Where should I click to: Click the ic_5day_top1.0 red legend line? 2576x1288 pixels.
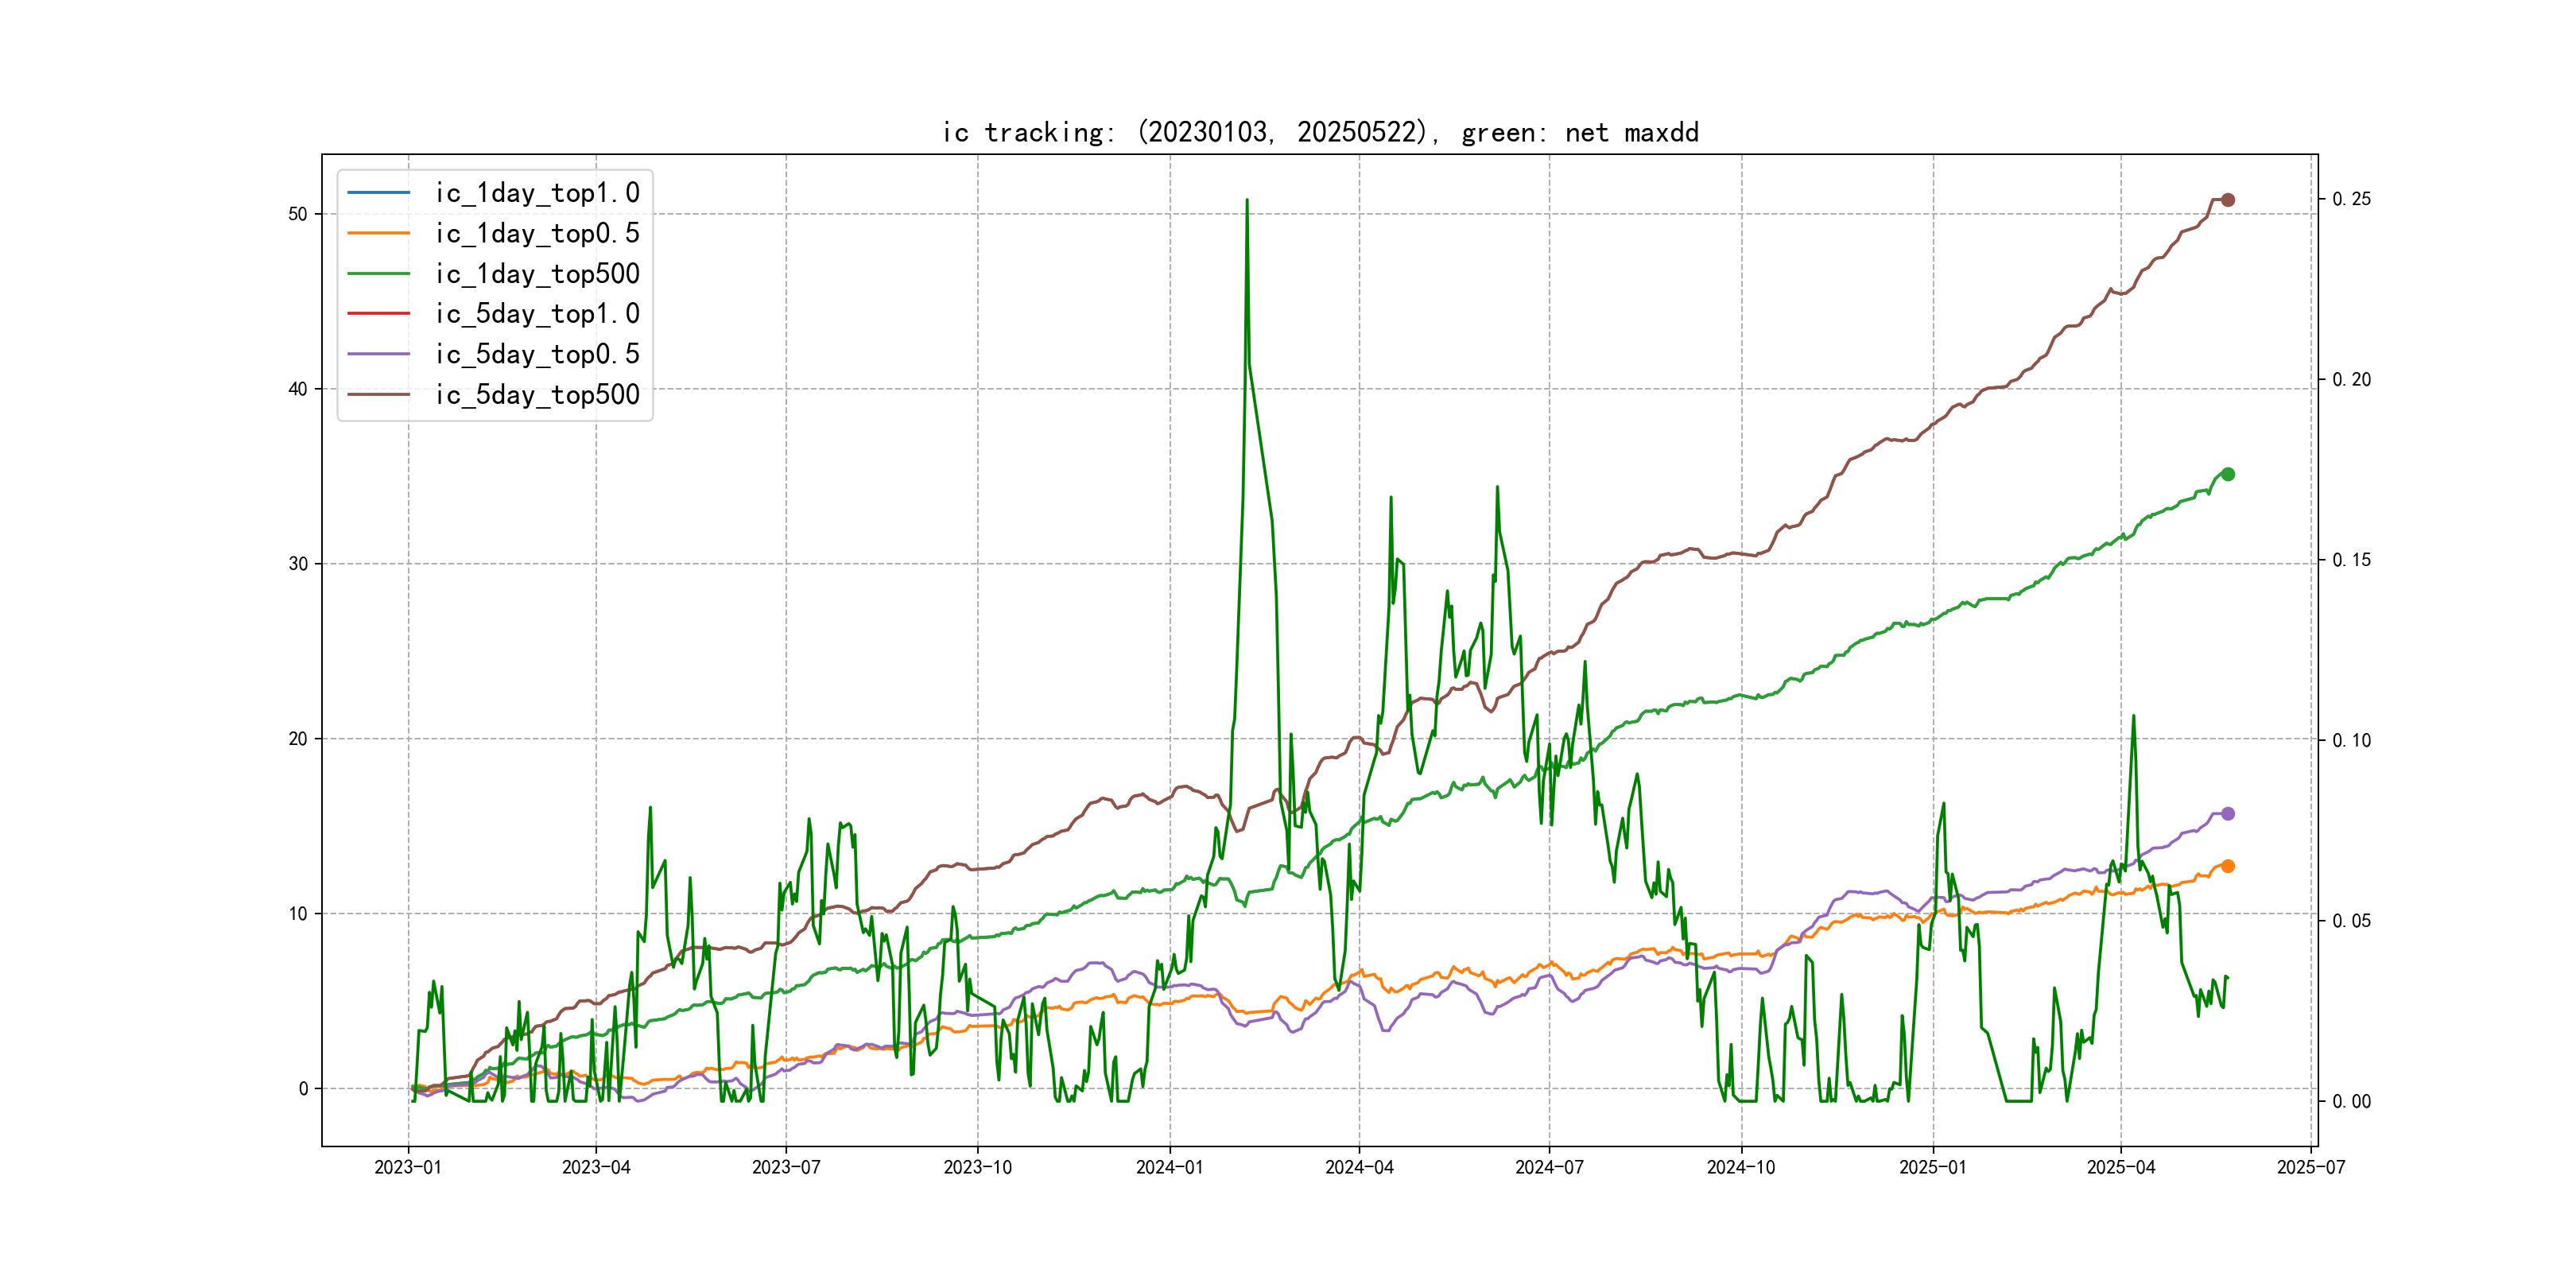coord(378,313)
